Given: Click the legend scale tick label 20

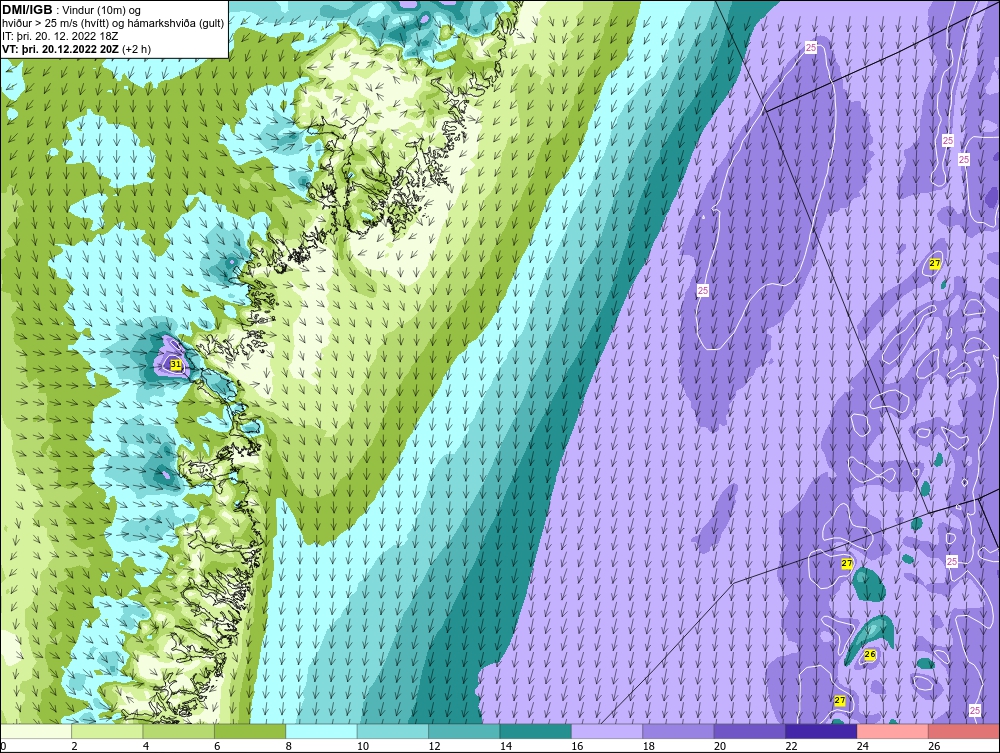Looking at the screenshot, I should pos(719,746).
